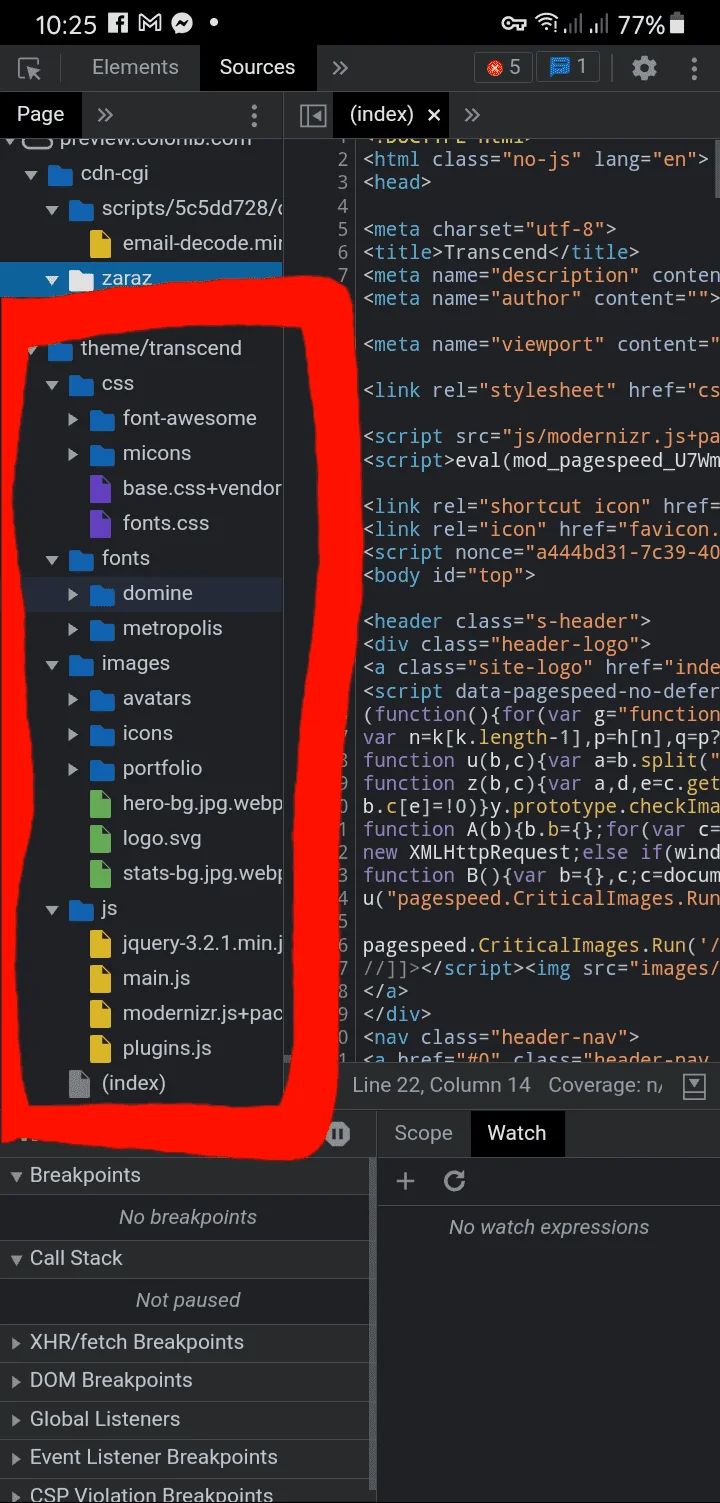This screenshot has width=720, height=1503.
Task: Expand CSP Violation Breakpoints section
Action: (185, 1493)
